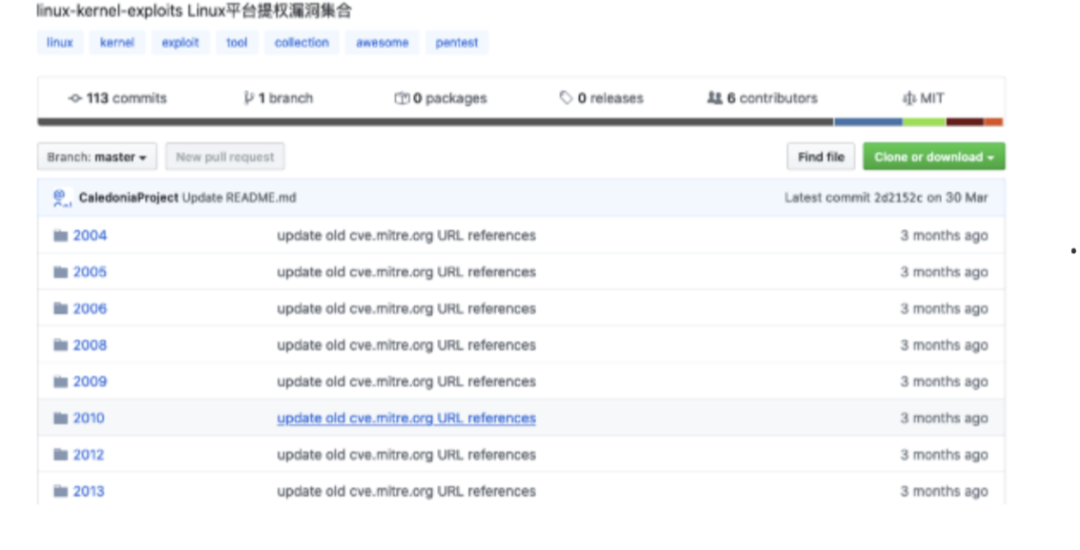The height and width of the screenshot is (550, 1080).
Task: Open folder name 2005
Action: 90,273
